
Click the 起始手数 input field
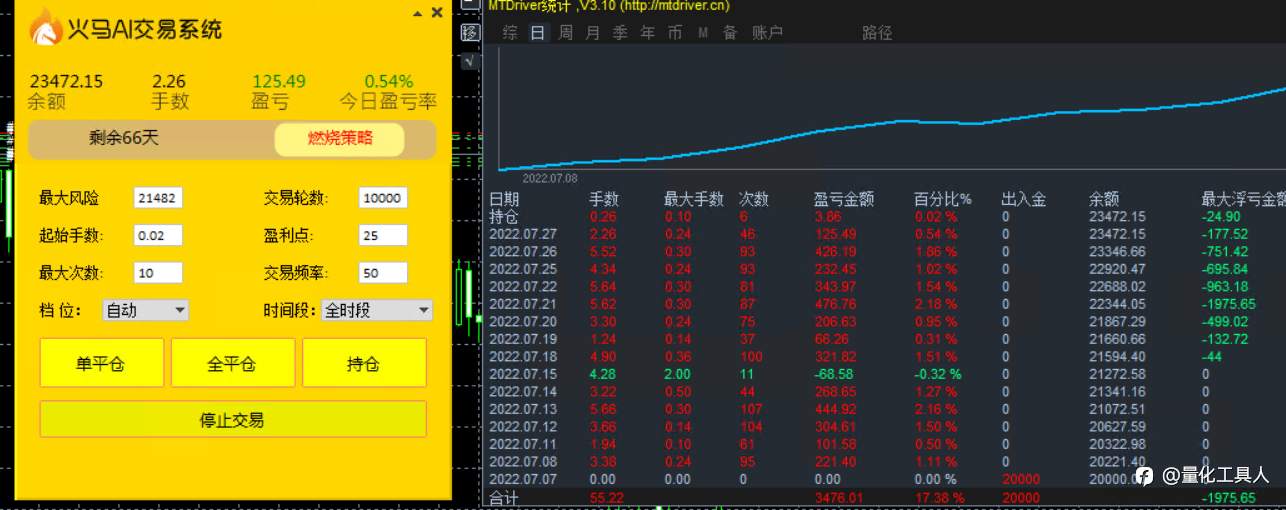pyautogui.click(x=158, y=235)
